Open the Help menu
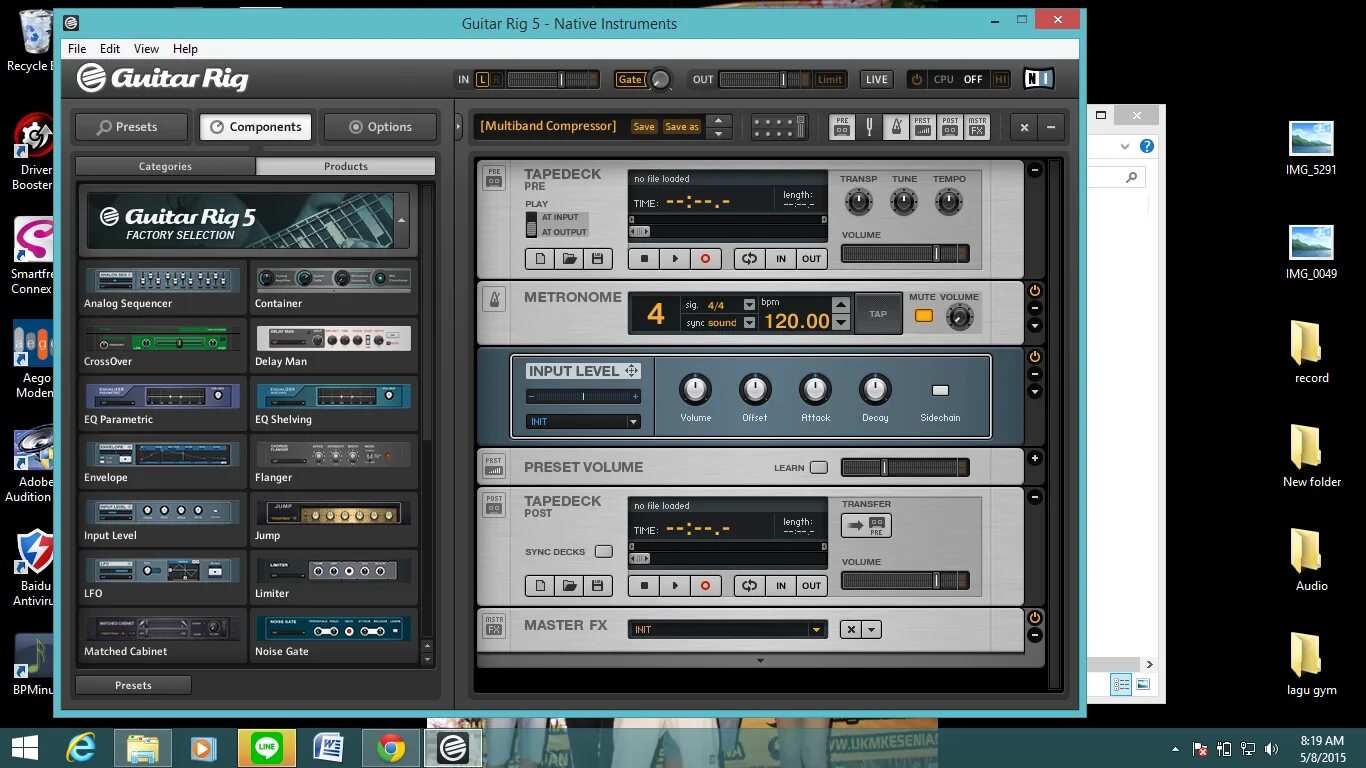The width and height of the screenshot is (1366, 768). (x=185, y=48)
